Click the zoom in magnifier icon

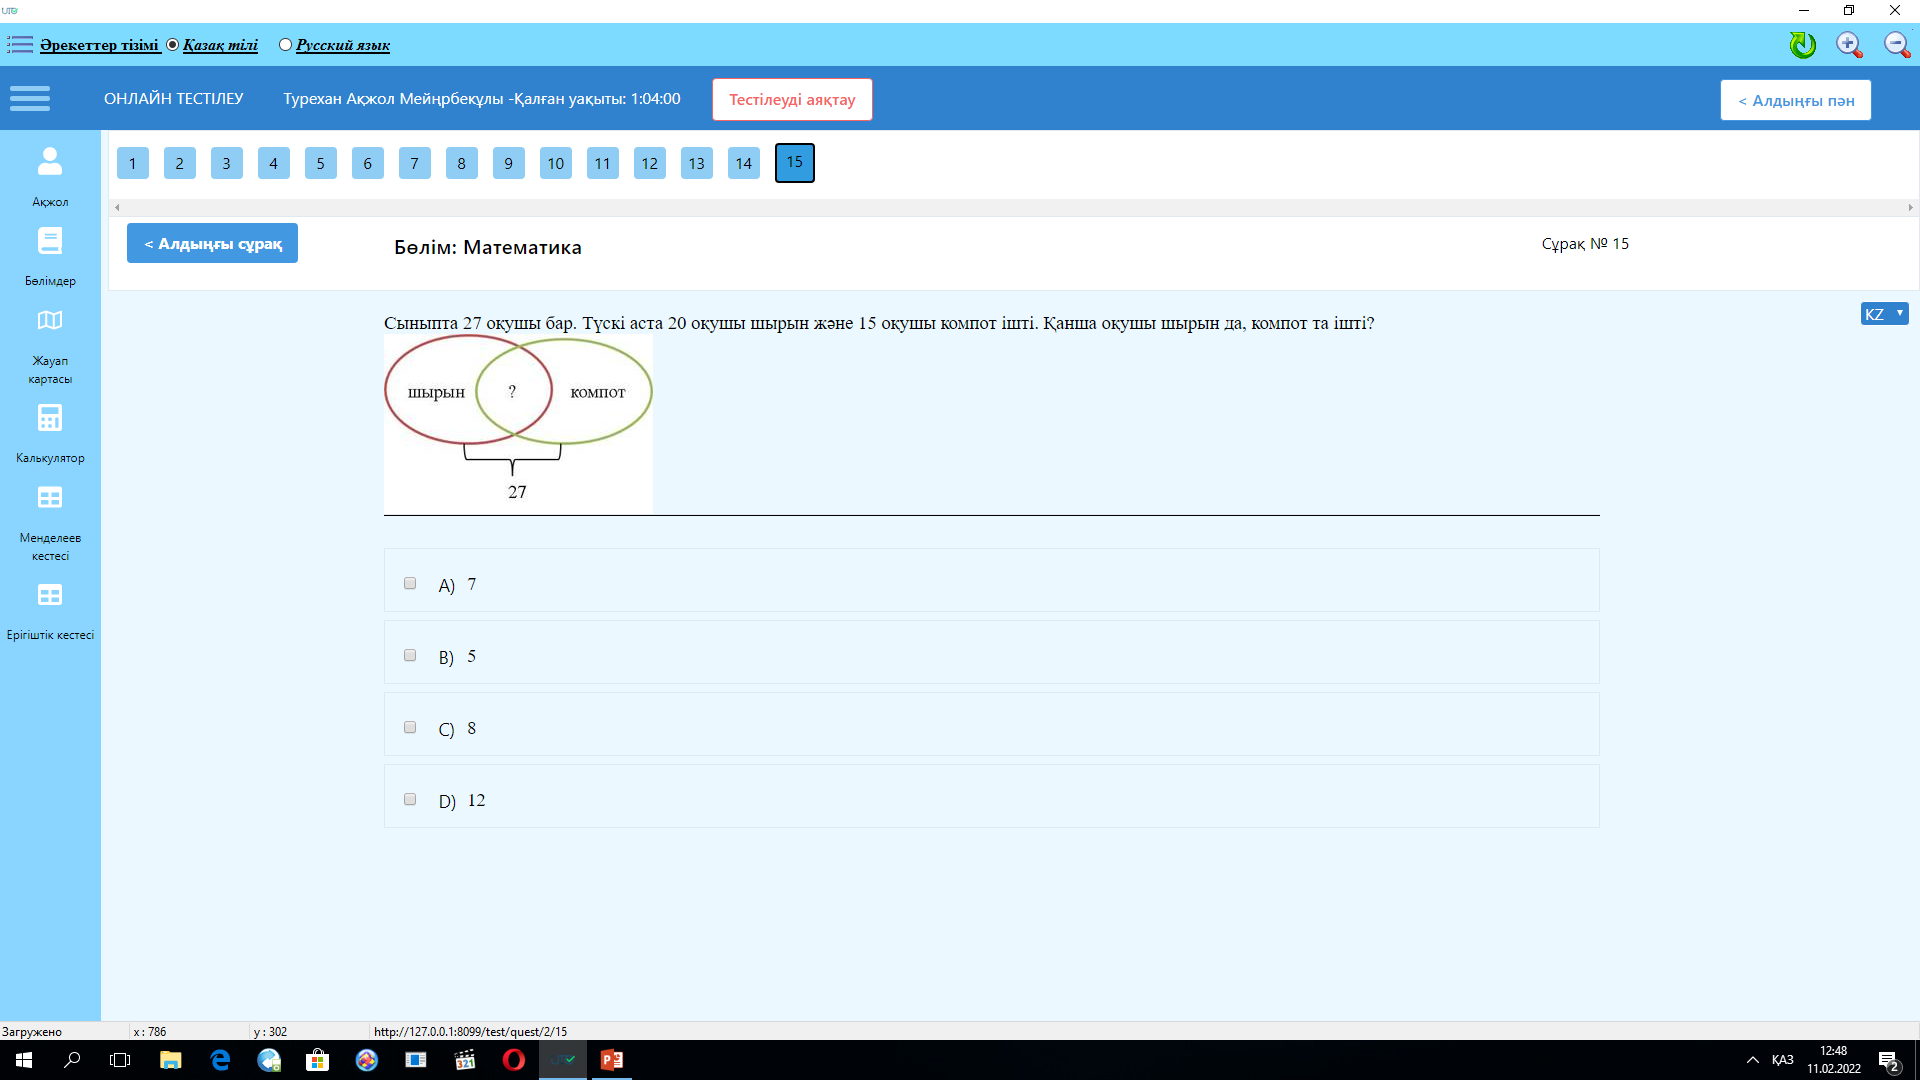point(1849,45)
